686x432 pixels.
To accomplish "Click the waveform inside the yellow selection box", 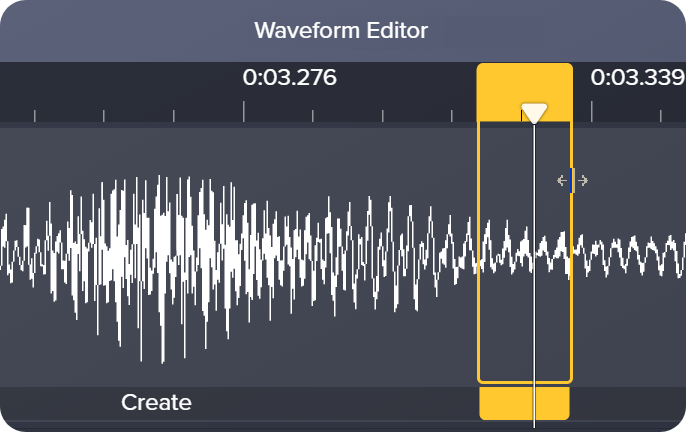I will point(508,250).
